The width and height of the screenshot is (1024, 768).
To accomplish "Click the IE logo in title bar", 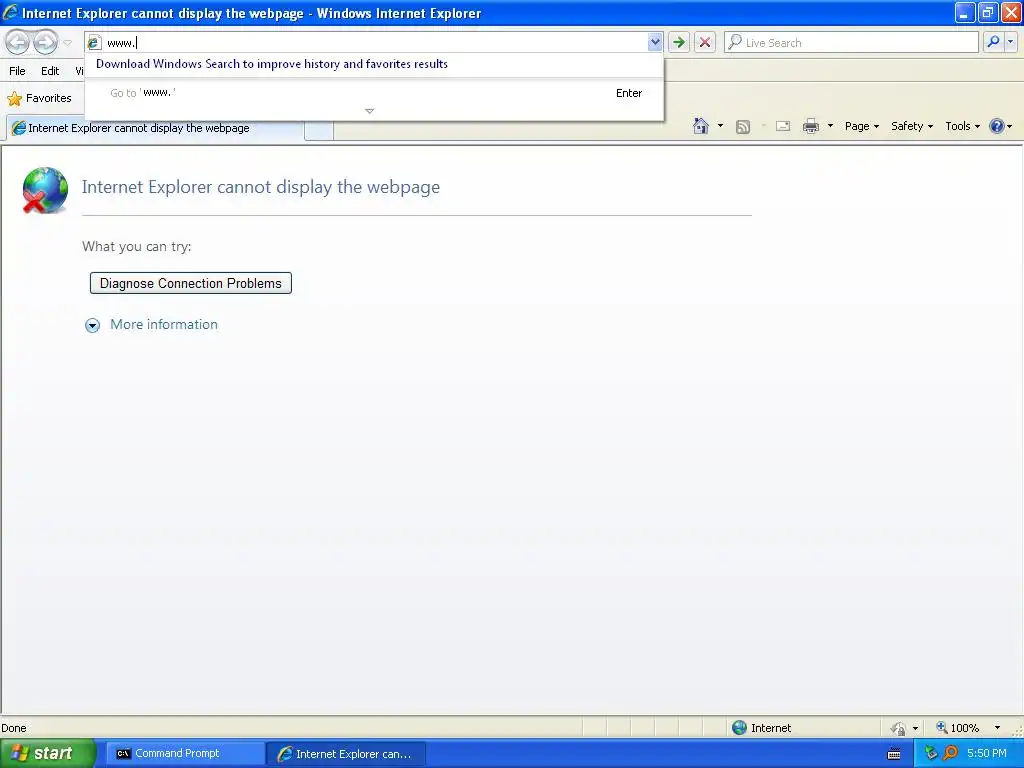I will pos(10,12).
